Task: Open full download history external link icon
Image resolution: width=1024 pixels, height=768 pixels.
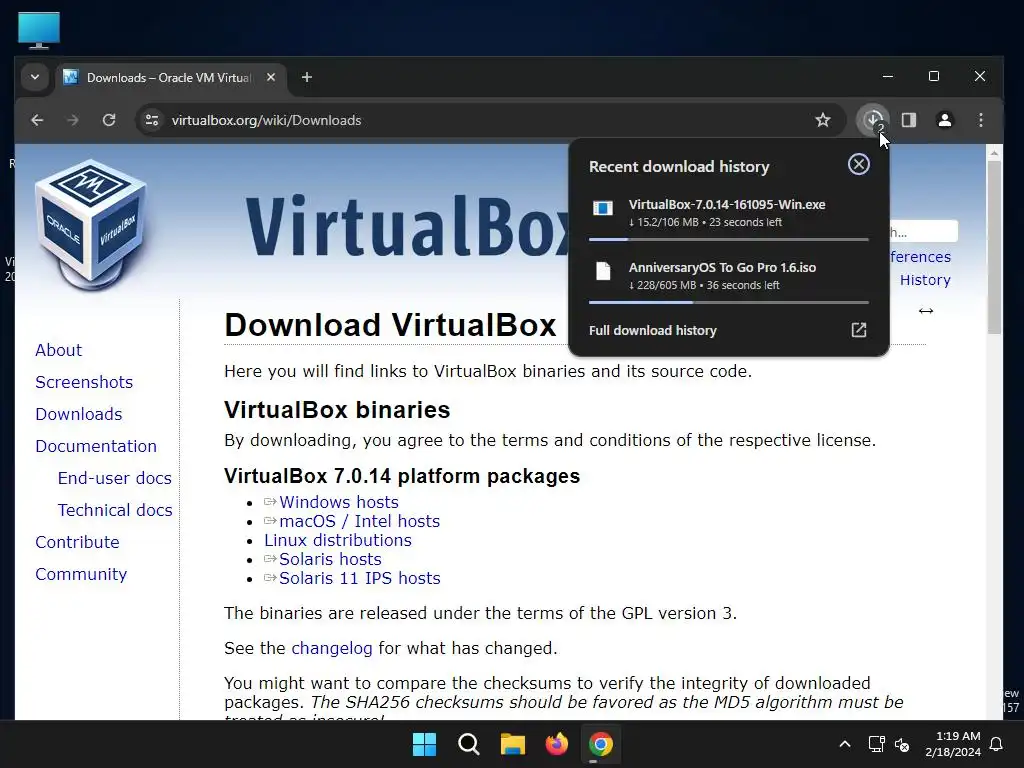Action: [858, 330]
